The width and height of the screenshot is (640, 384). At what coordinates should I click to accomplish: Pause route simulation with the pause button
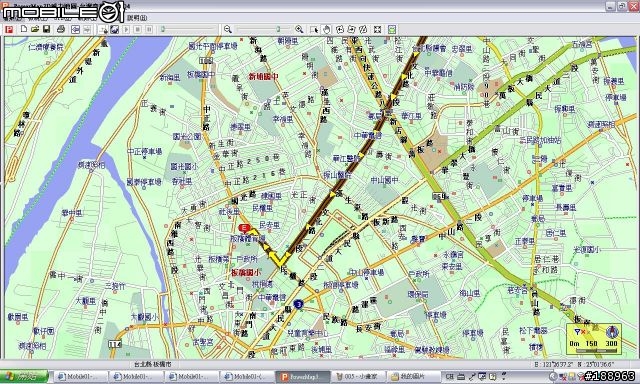149,29
